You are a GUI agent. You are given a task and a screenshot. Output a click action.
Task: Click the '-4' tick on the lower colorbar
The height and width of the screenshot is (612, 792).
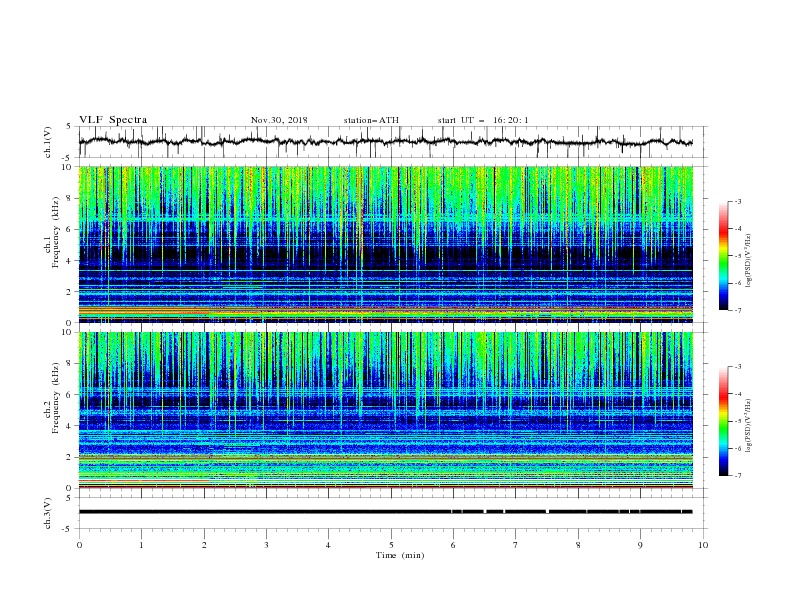pyautogui.click(x=737, y=394)
